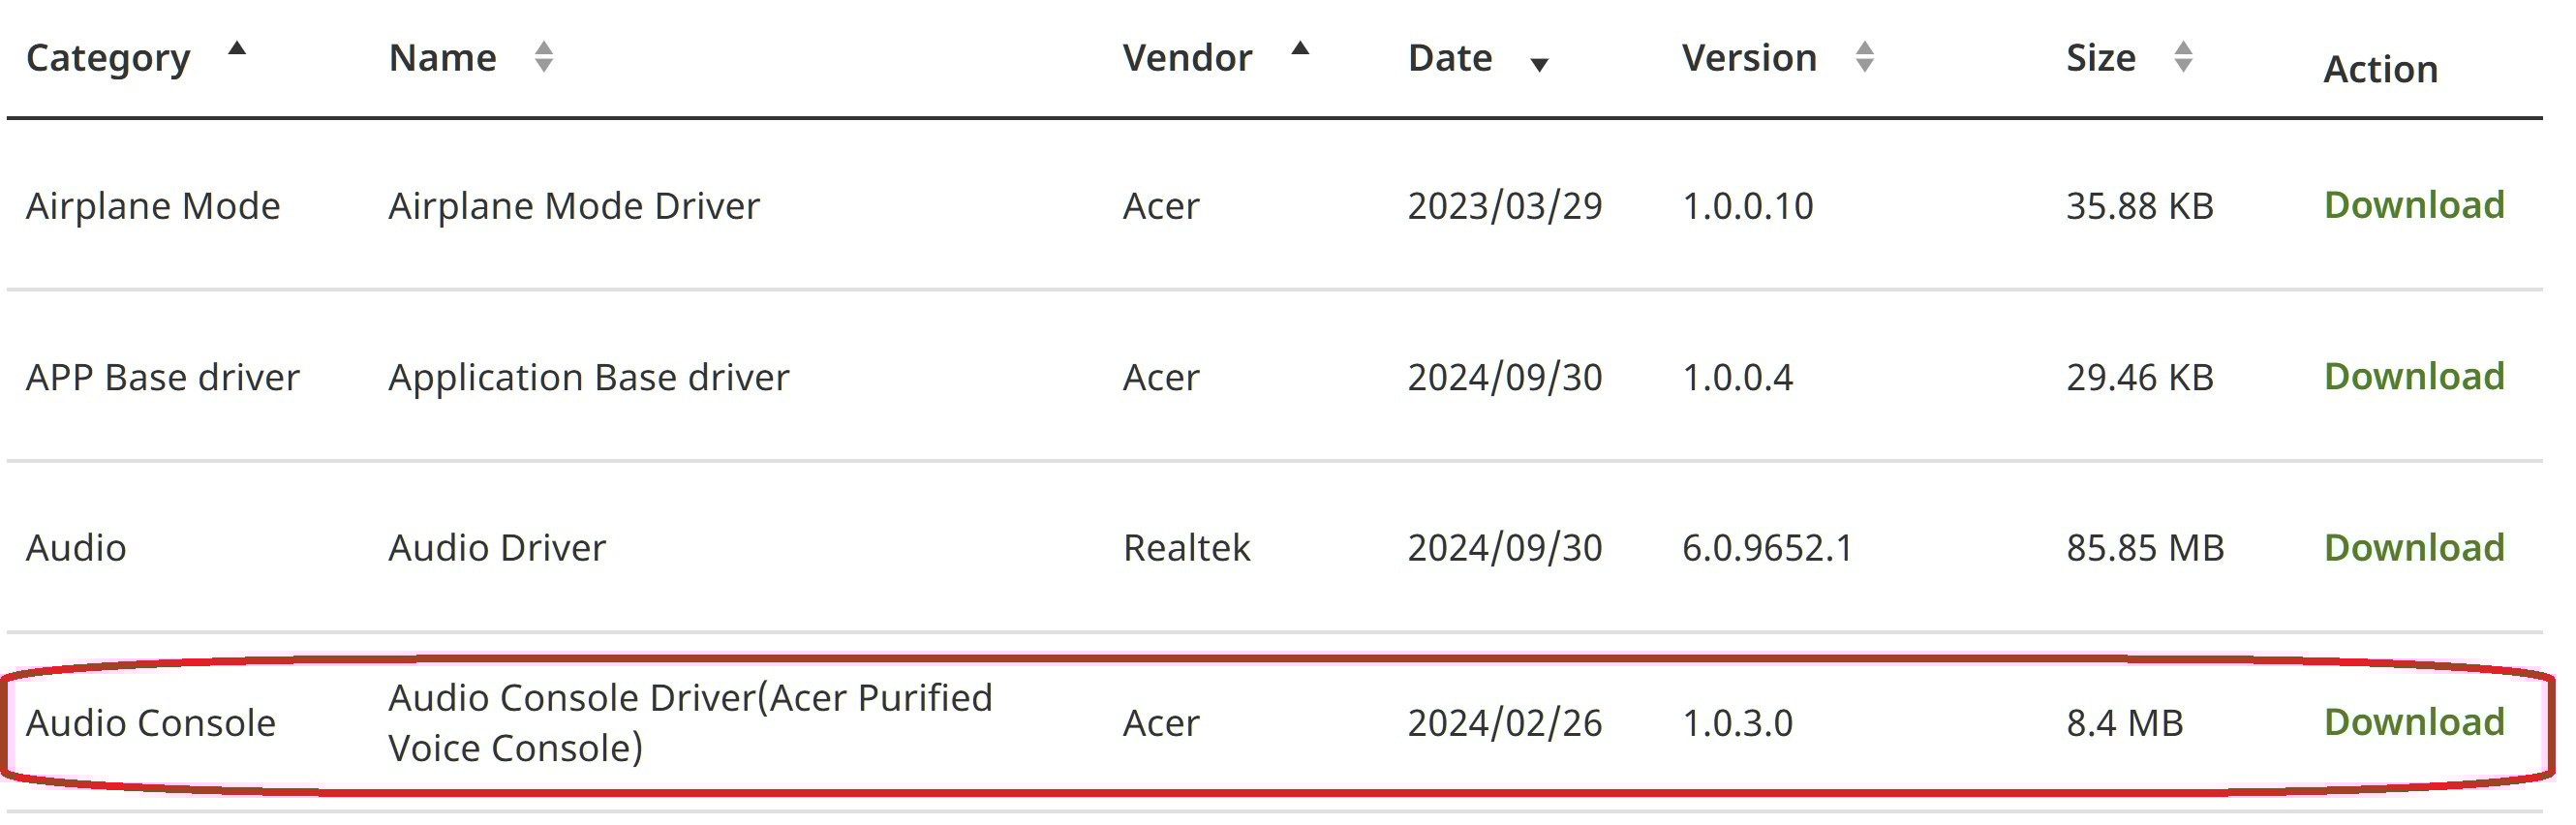The height and width of the screenshot is (825, 2576).
Task: Click the Name column sort arrows
Action: [x=543, y=57]
